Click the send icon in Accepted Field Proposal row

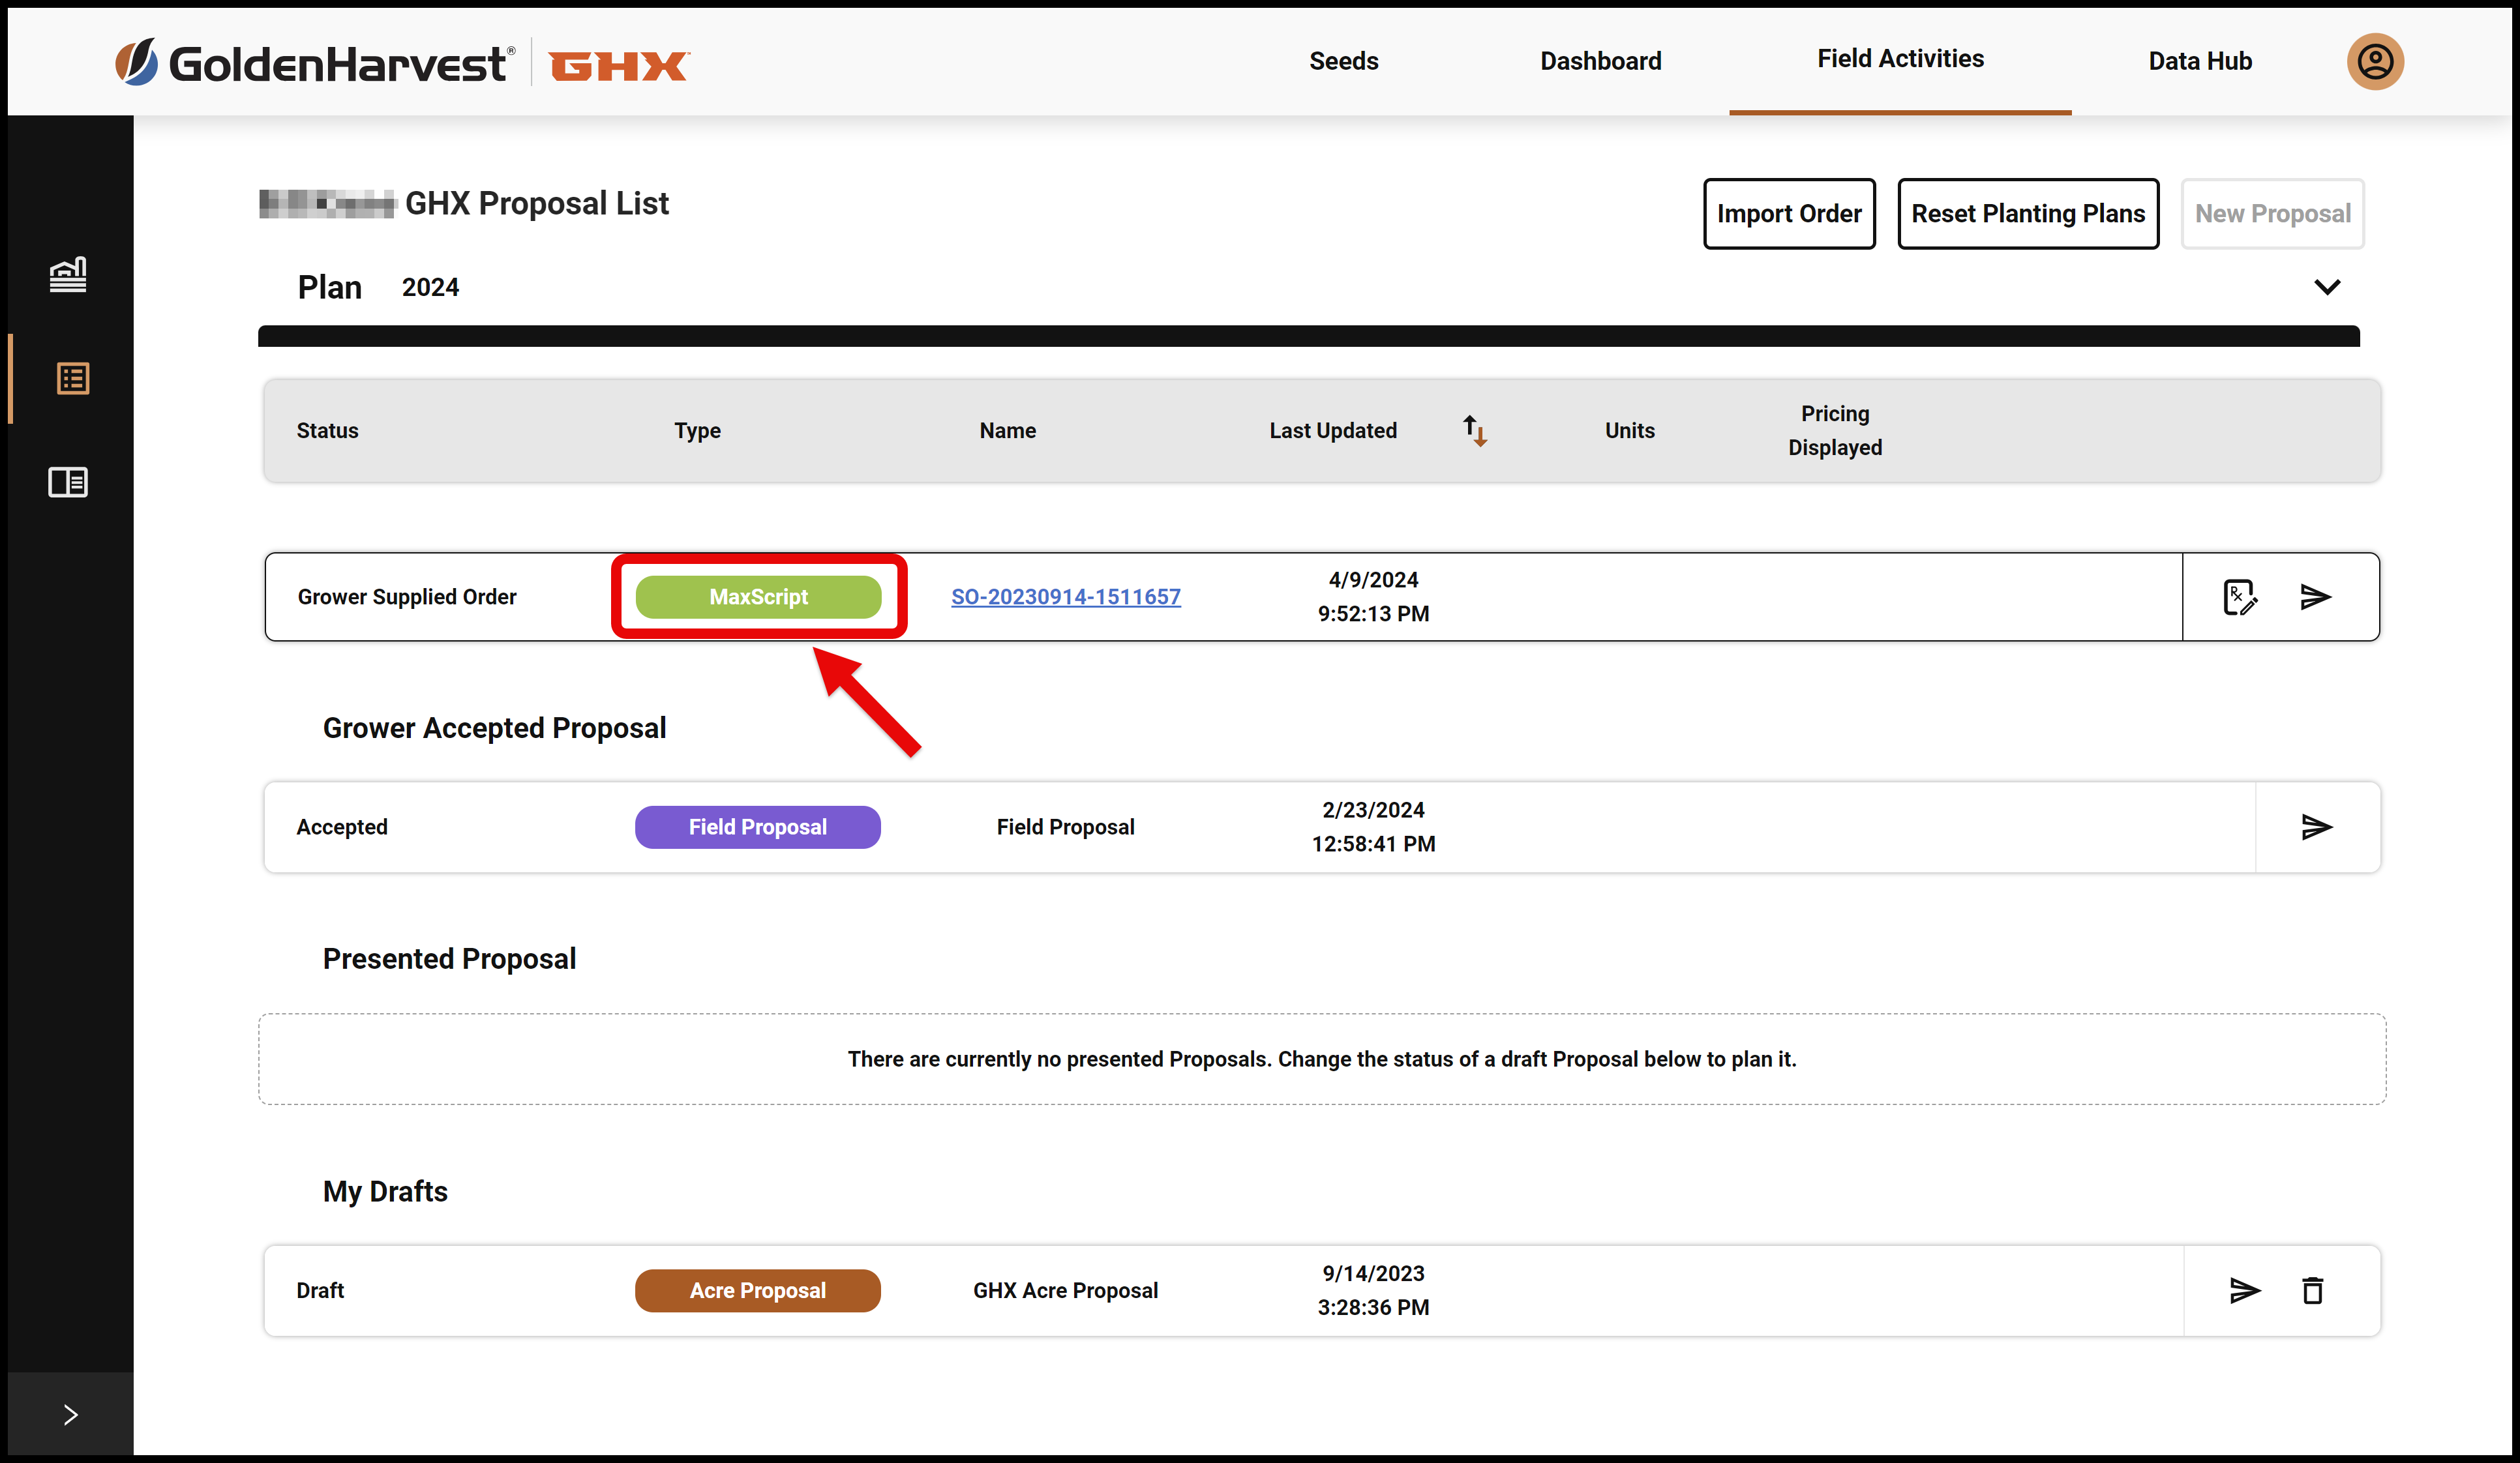tap(2317, 827)
